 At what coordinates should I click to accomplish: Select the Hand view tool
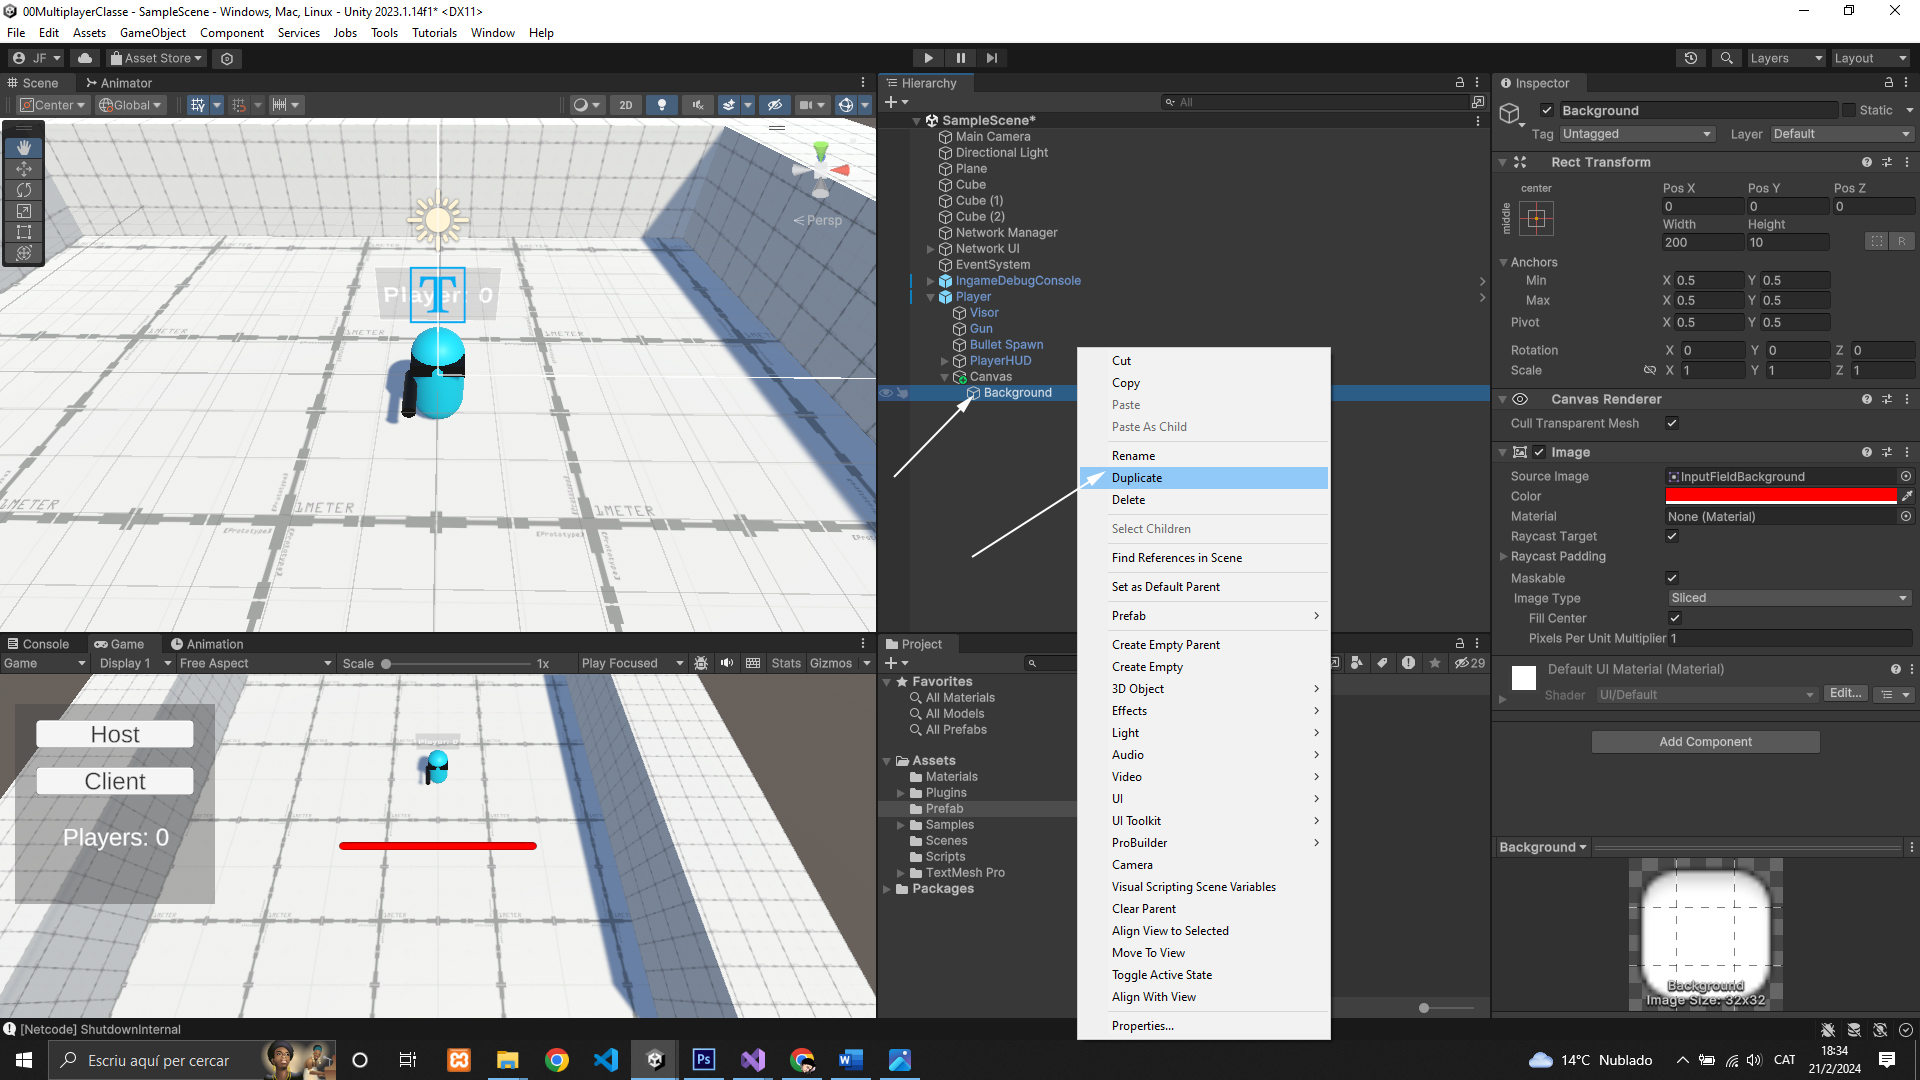[x=24, y=147]
